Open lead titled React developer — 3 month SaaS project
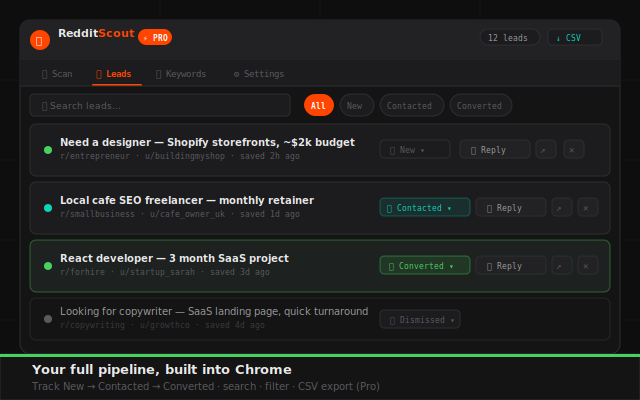This screenshot has height=400, width=640. tap(174, 258)
